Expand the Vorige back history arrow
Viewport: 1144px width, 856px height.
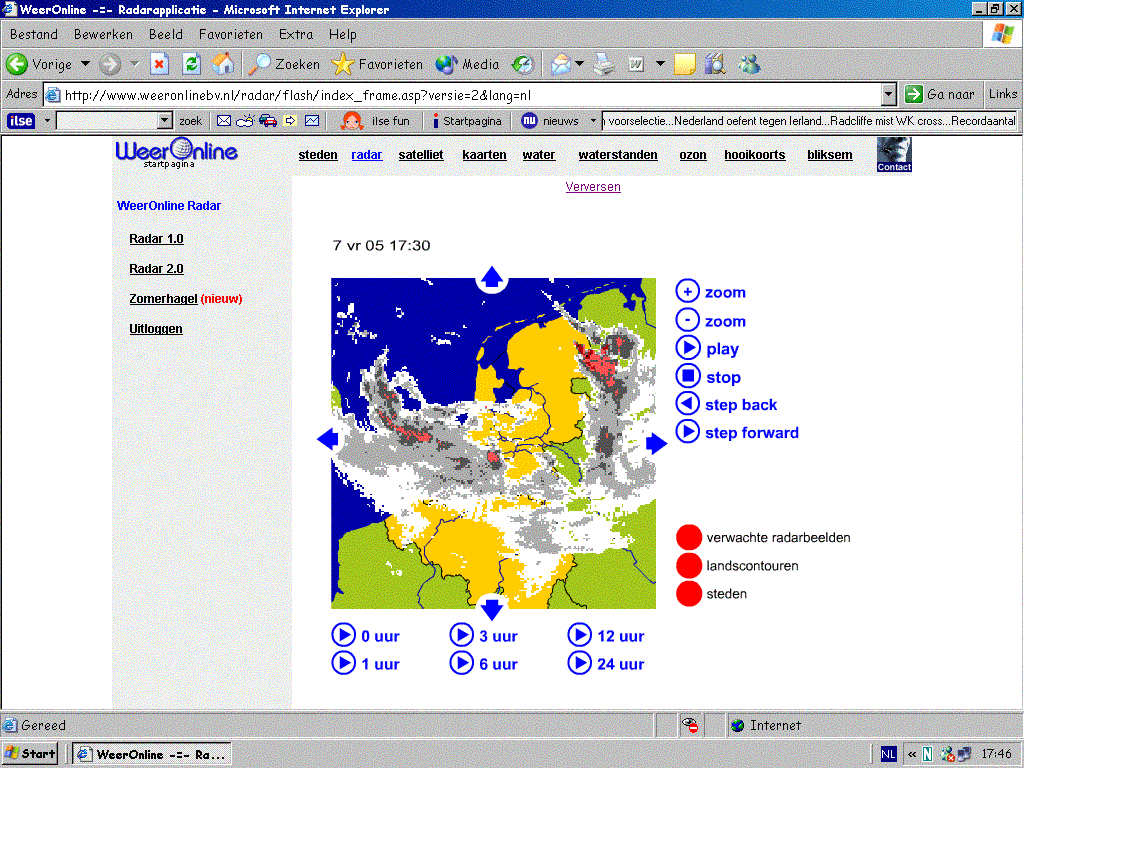pyautogui.click(x=85, y=64)
